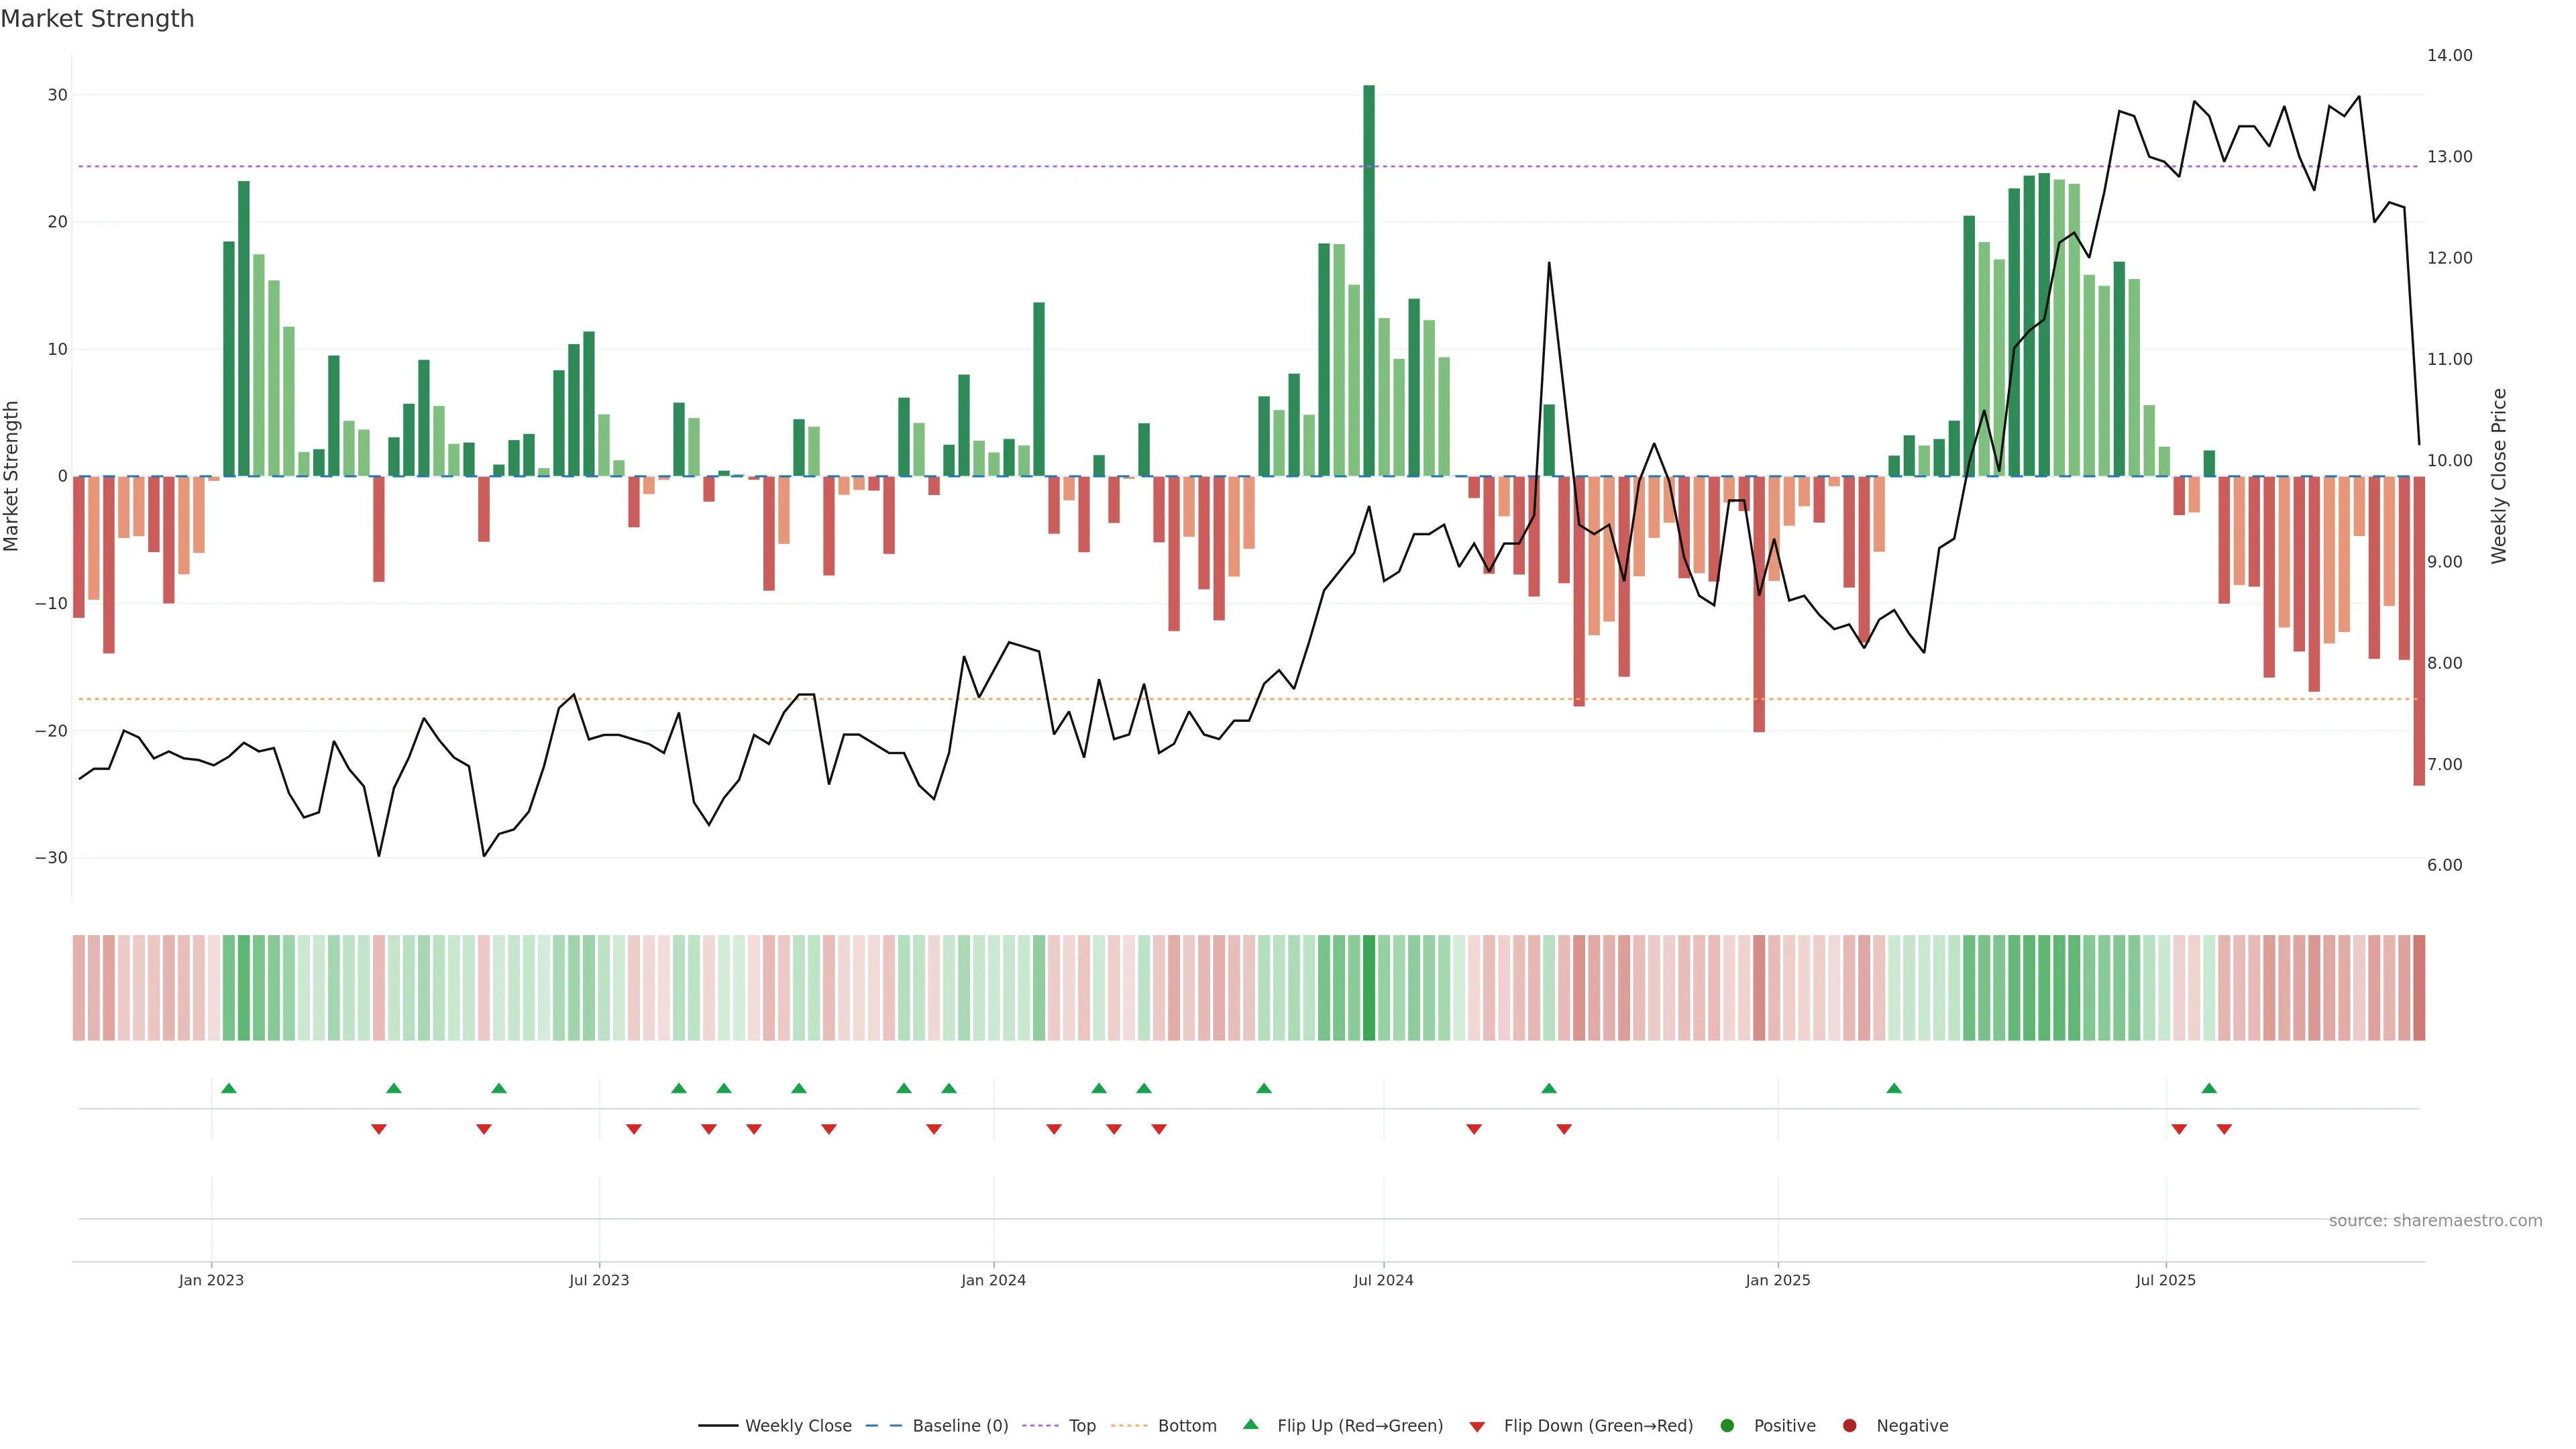This screenshot has width=2576, height=1449.
Task: Click the dark red Negative circle in legend
Action: point(1849,1426)
